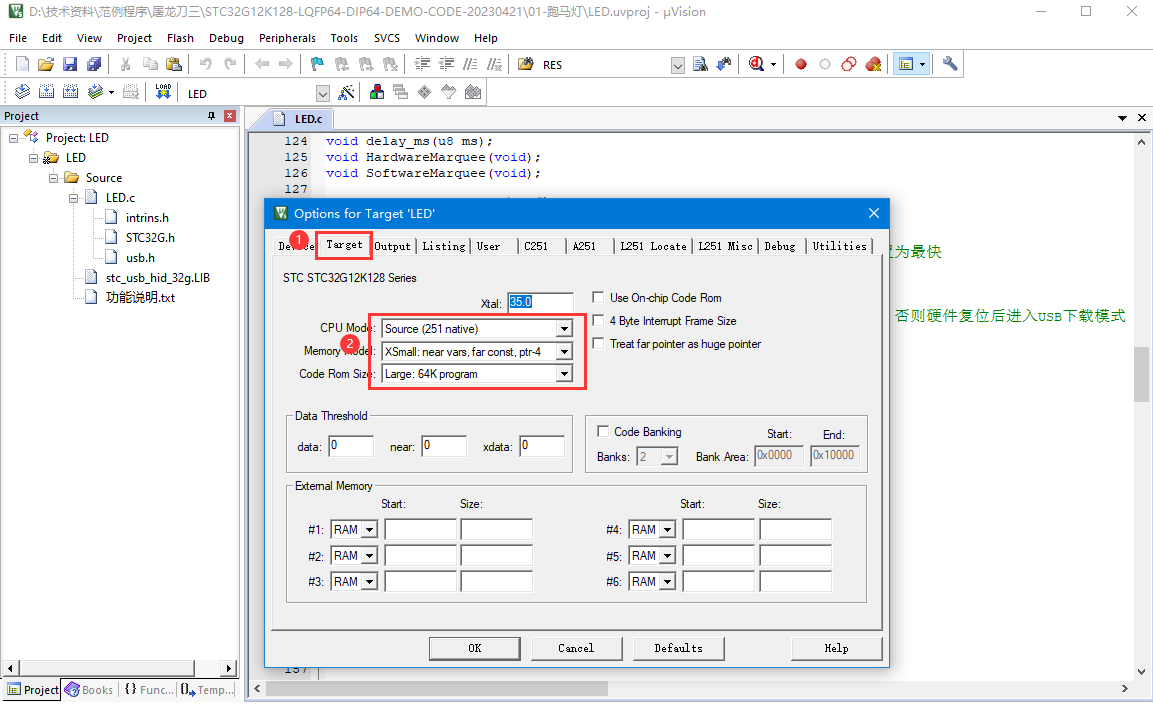Click the data threshold input field
This screenshot has height=705, width=1153.
(x=351, y=446)
